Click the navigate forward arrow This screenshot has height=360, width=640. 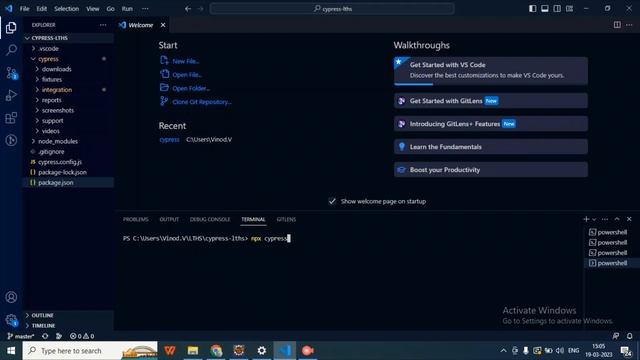(x=200, y=9)
